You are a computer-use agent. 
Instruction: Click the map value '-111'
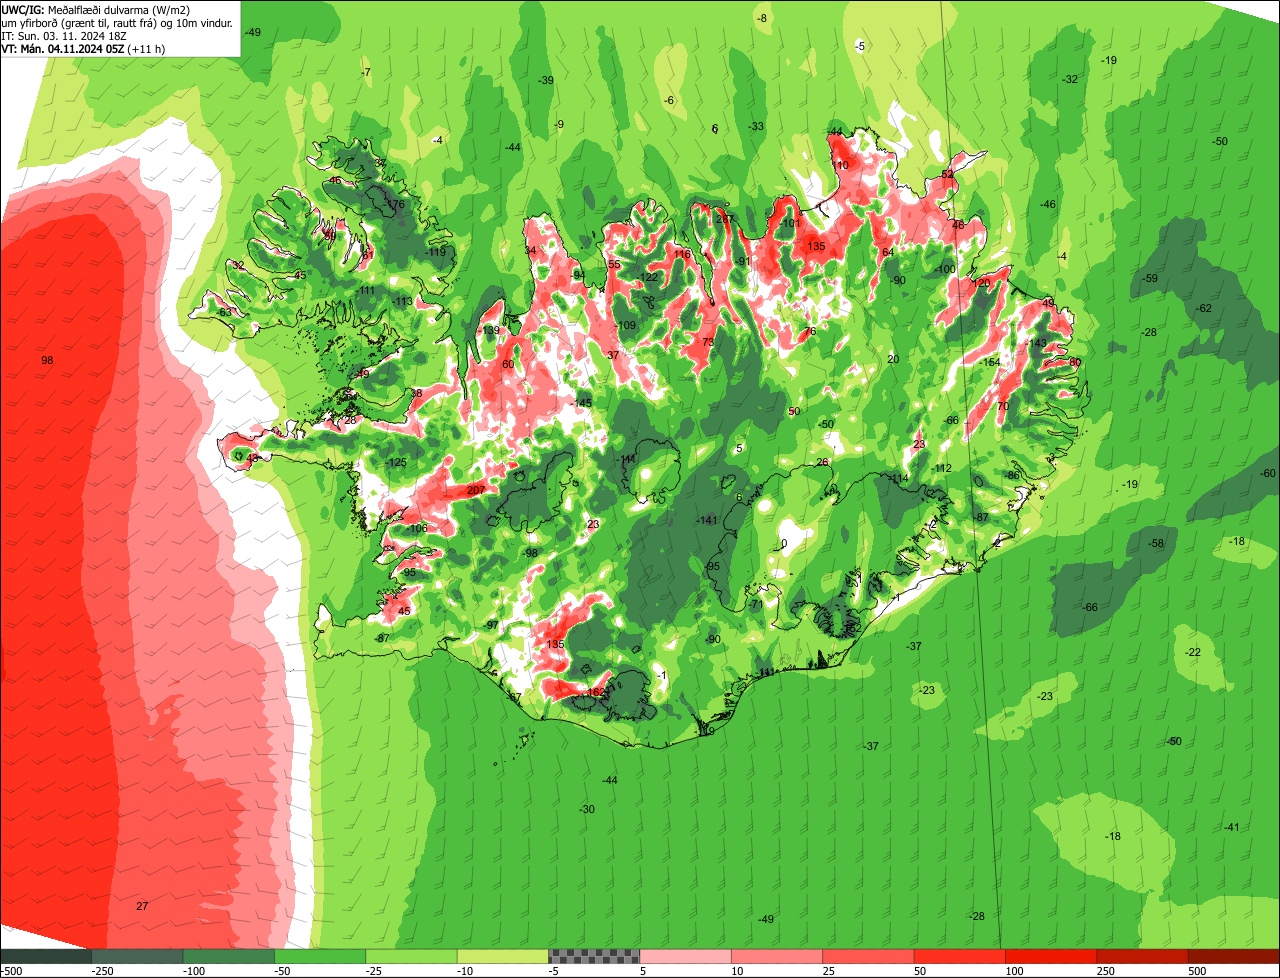[x=366, y=291]
